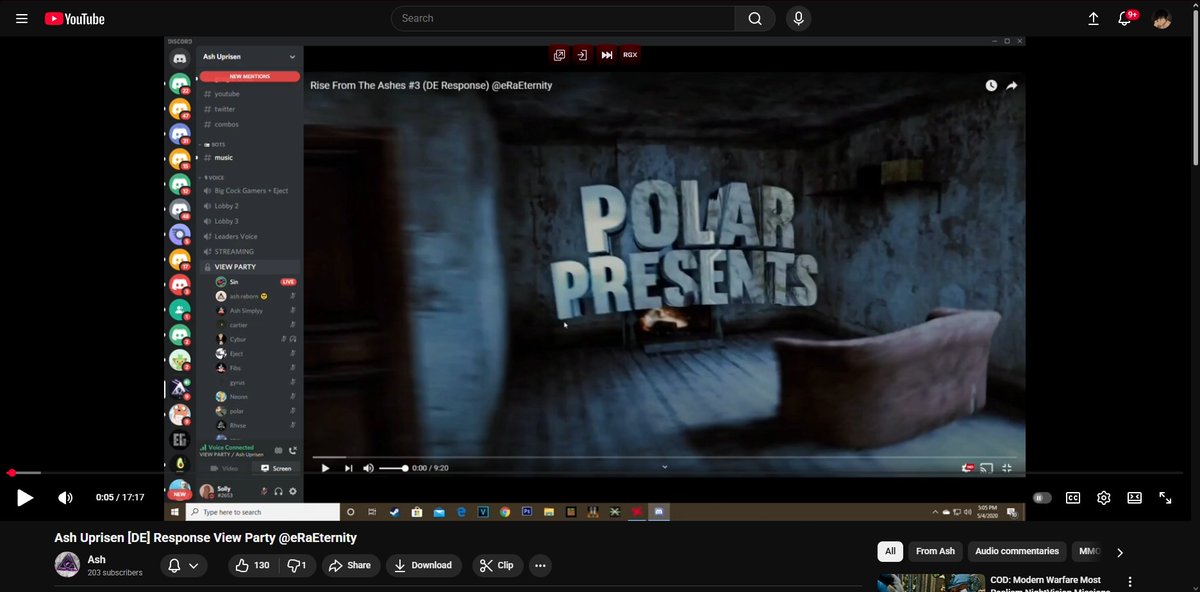Select the Audio commentaries filter chip

click(1017, 551)
